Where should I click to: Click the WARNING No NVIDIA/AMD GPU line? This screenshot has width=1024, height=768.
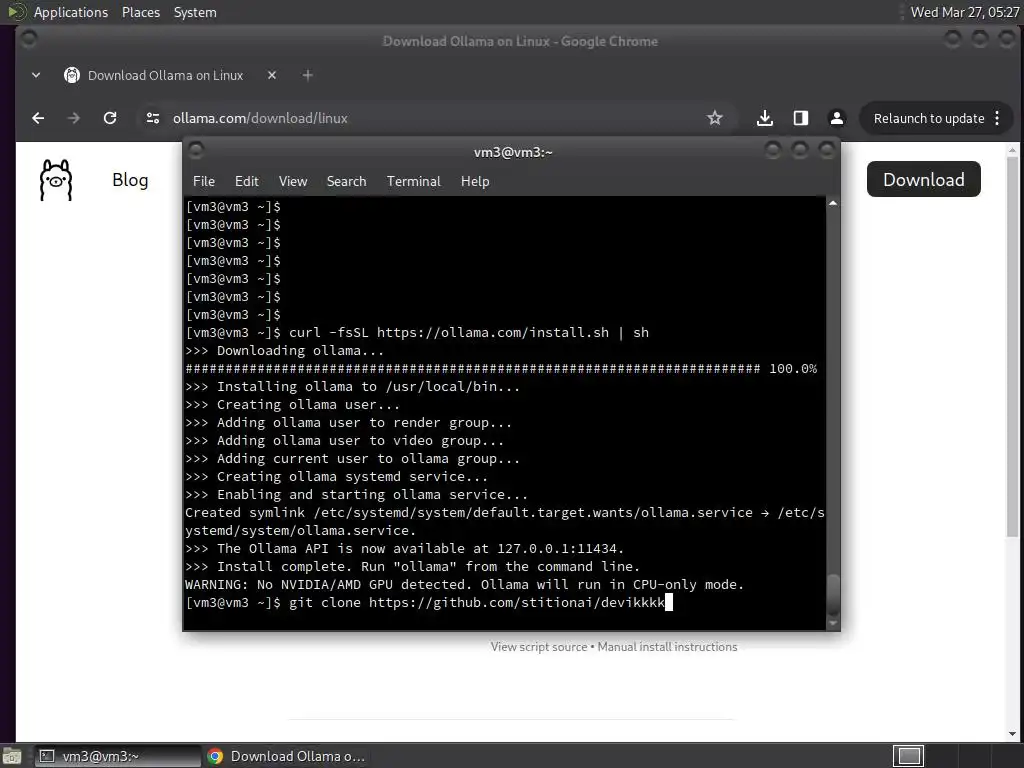click(x=464, y=584)
